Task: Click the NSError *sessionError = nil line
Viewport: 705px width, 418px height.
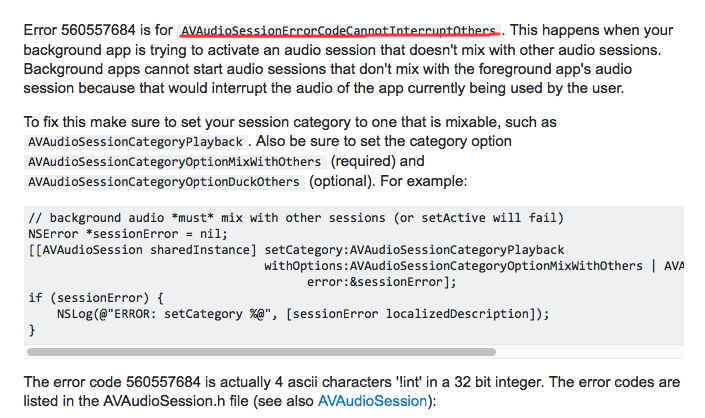Action: coord(119,234)
